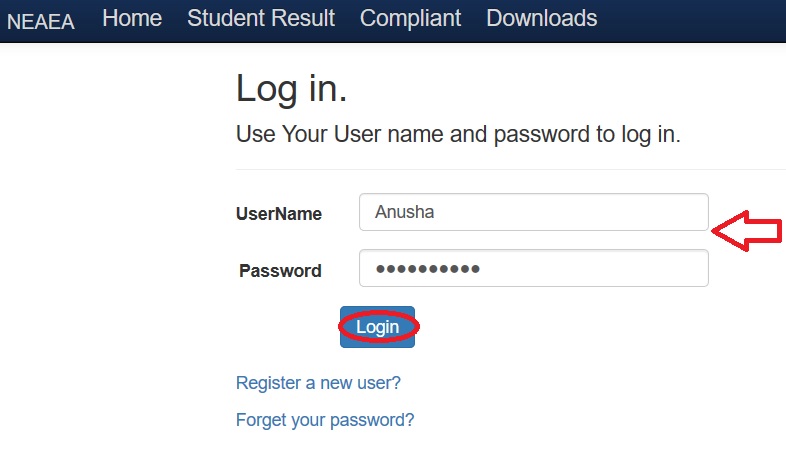
Task: Click empty area of the dark navigation bar
Action: point(700,20)
